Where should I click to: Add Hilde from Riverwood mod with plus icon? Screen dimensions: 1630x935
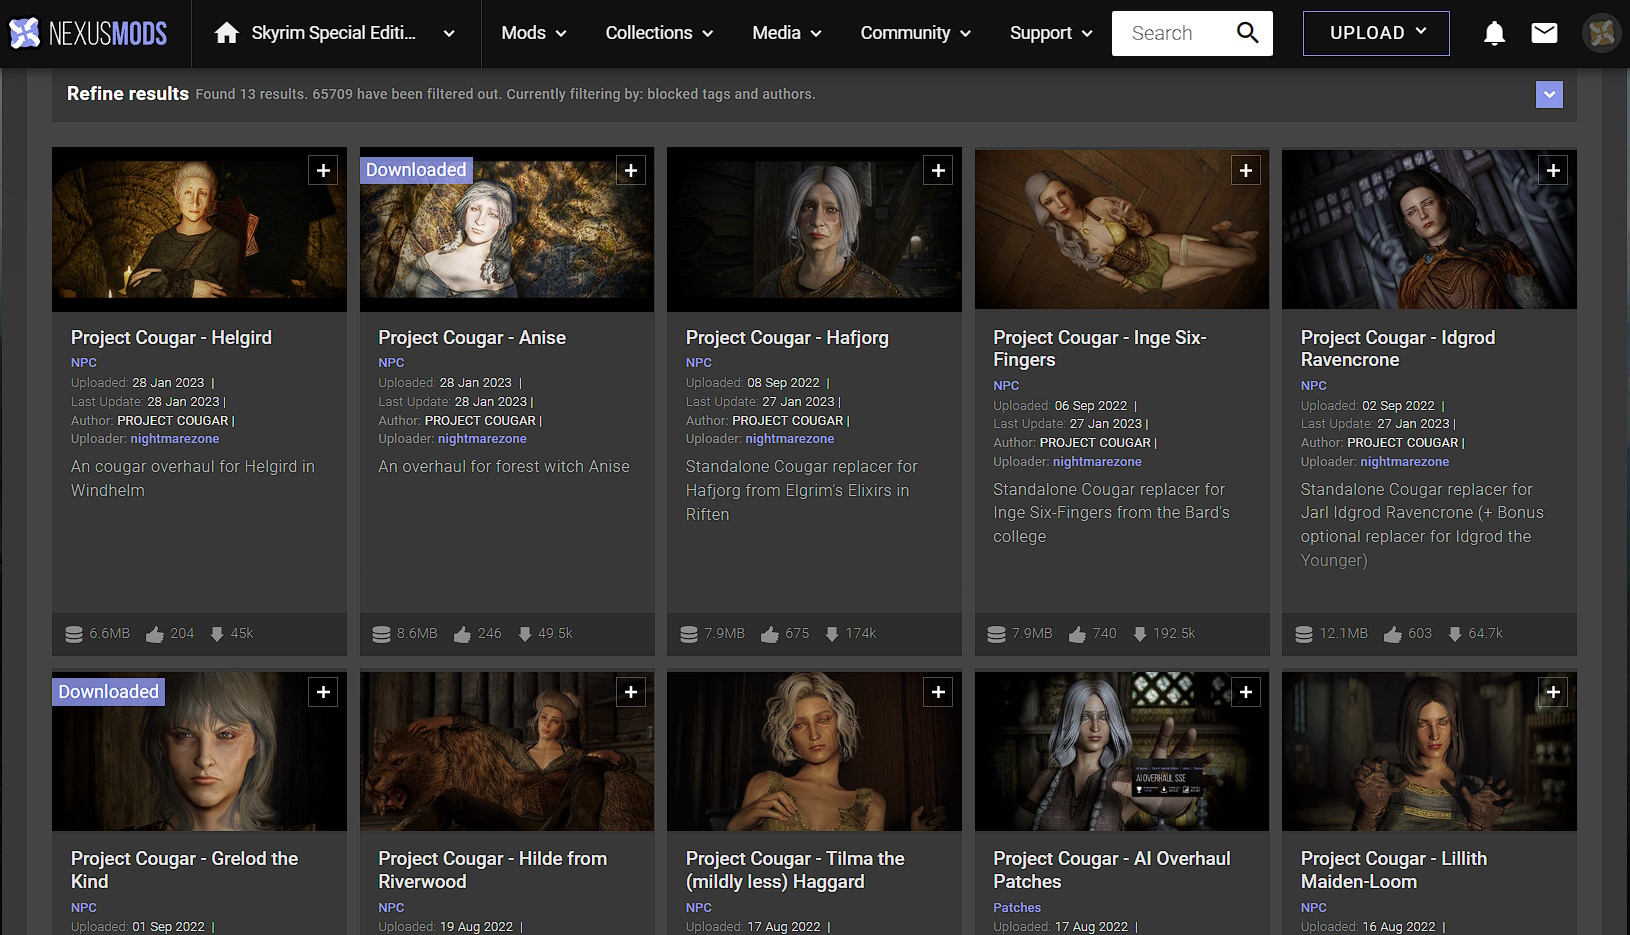631,692
